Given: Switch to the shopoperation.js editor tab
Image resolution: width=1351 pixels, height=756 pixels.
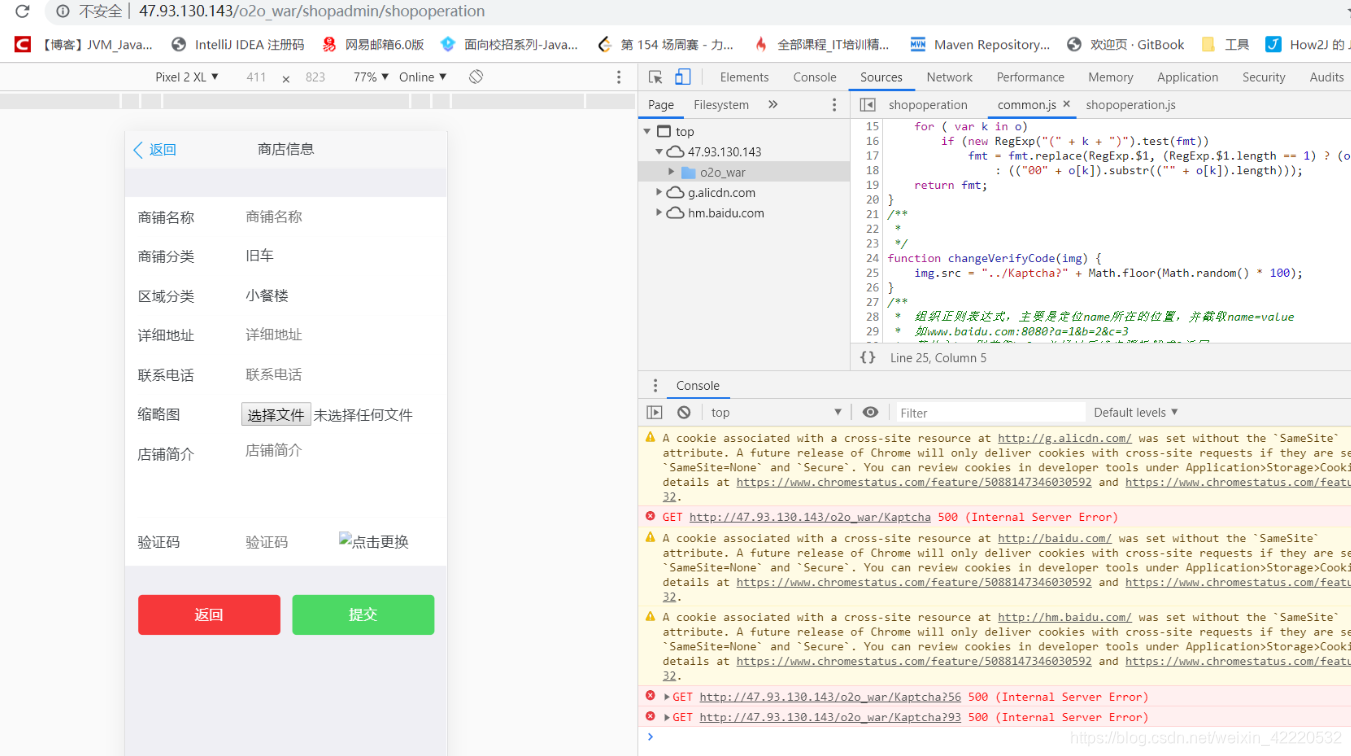Looking at the screenshot, I should click(1130, 104).
